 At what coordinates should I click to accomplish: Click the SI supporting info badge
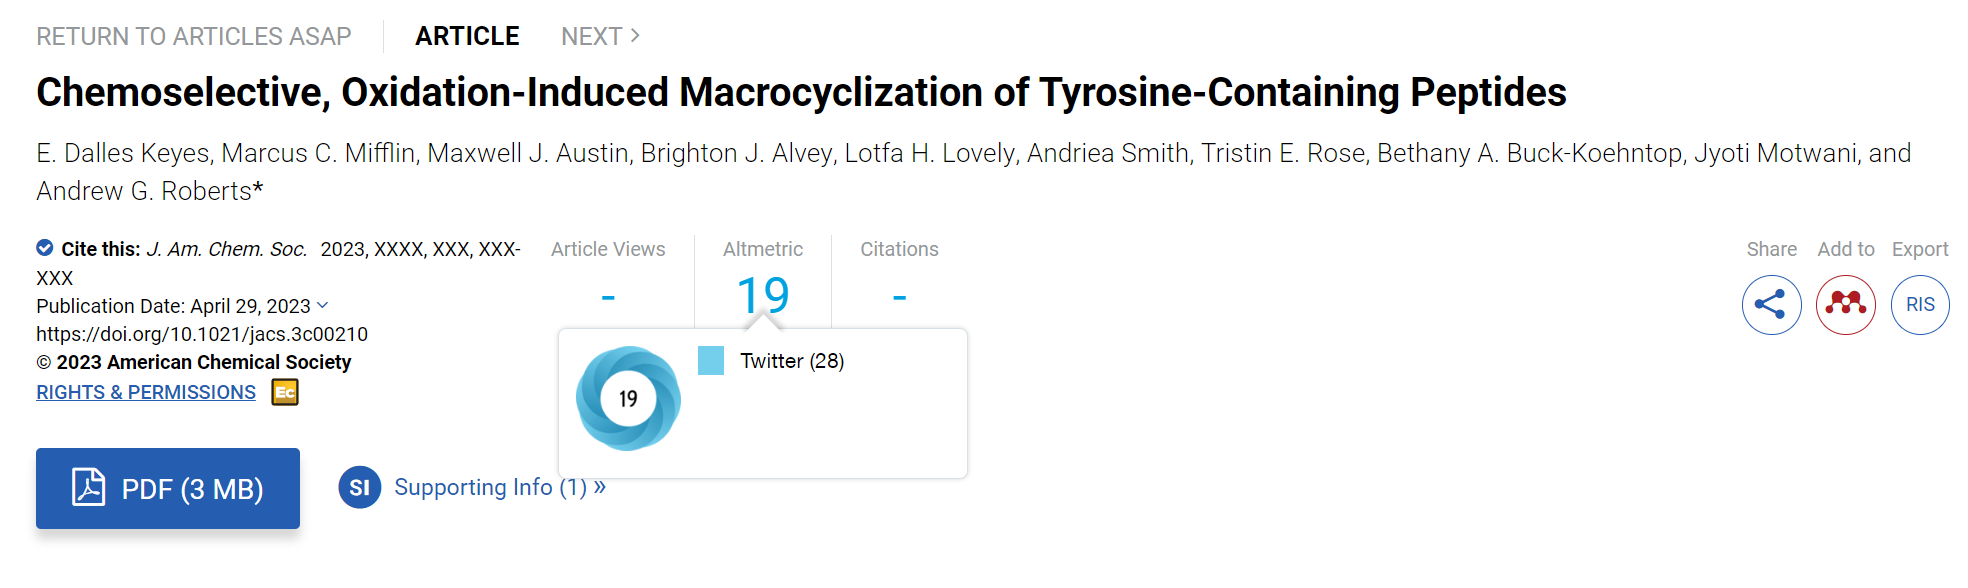pyautogui.click(x=360, y=488)
